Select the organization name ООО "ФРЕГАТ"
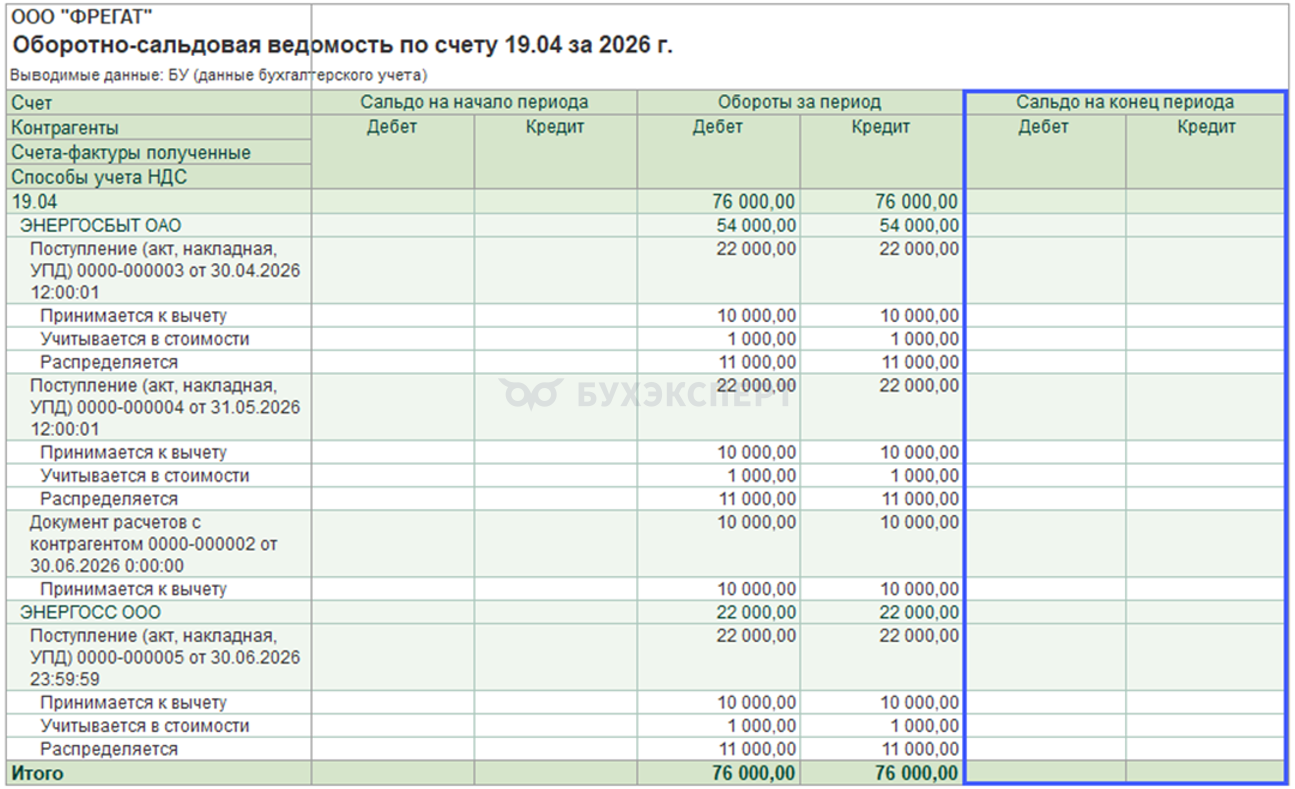Screen dimensions: 1295x789 click(x=83, y=16)
